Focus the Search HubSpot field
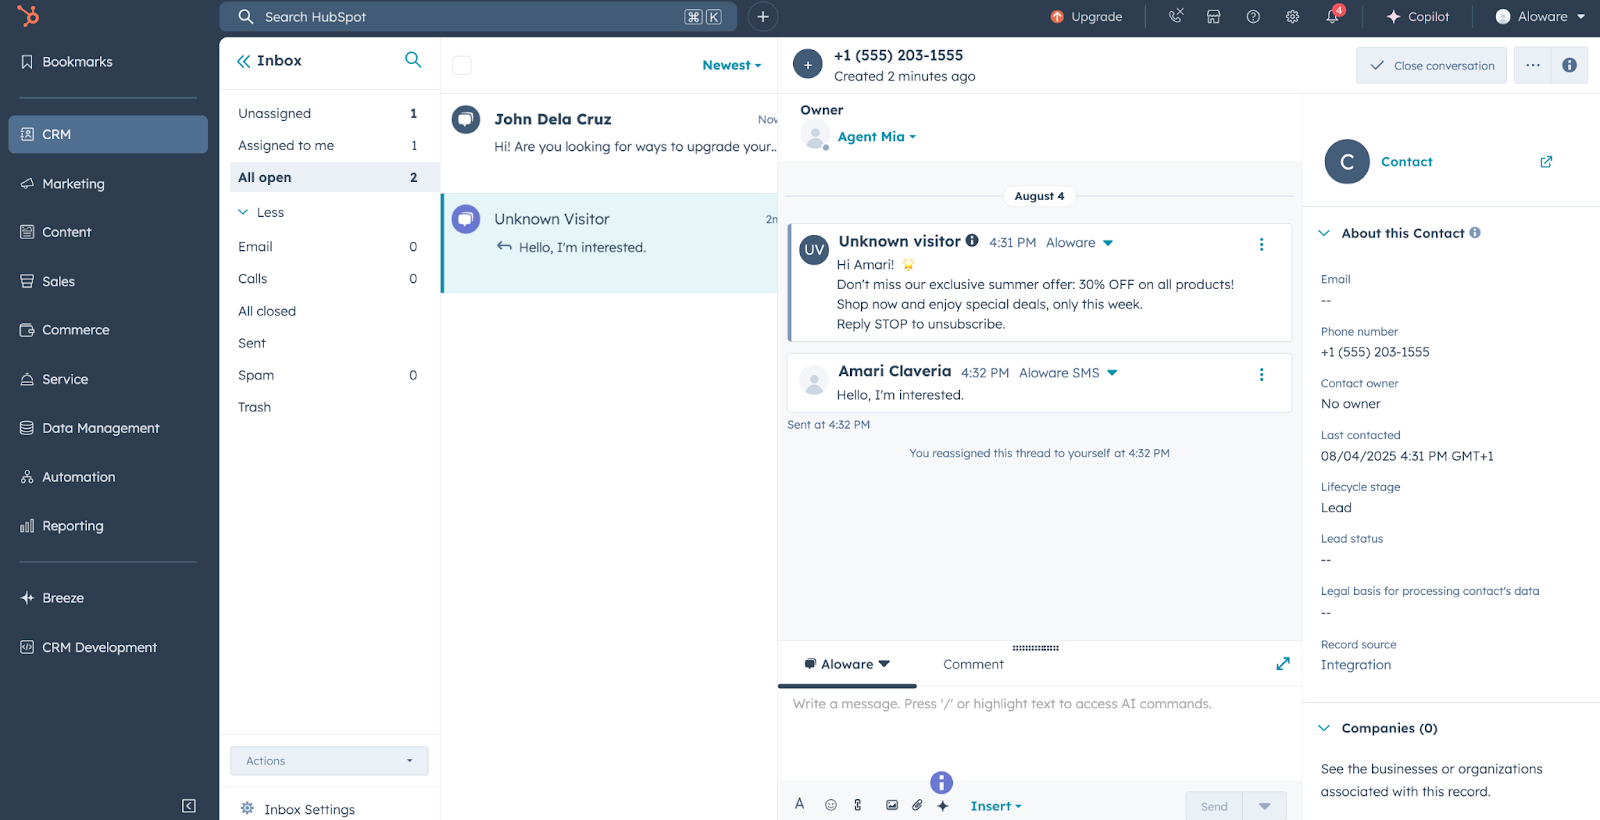The width and height of the screenshot is (1600, 820). 478,16
